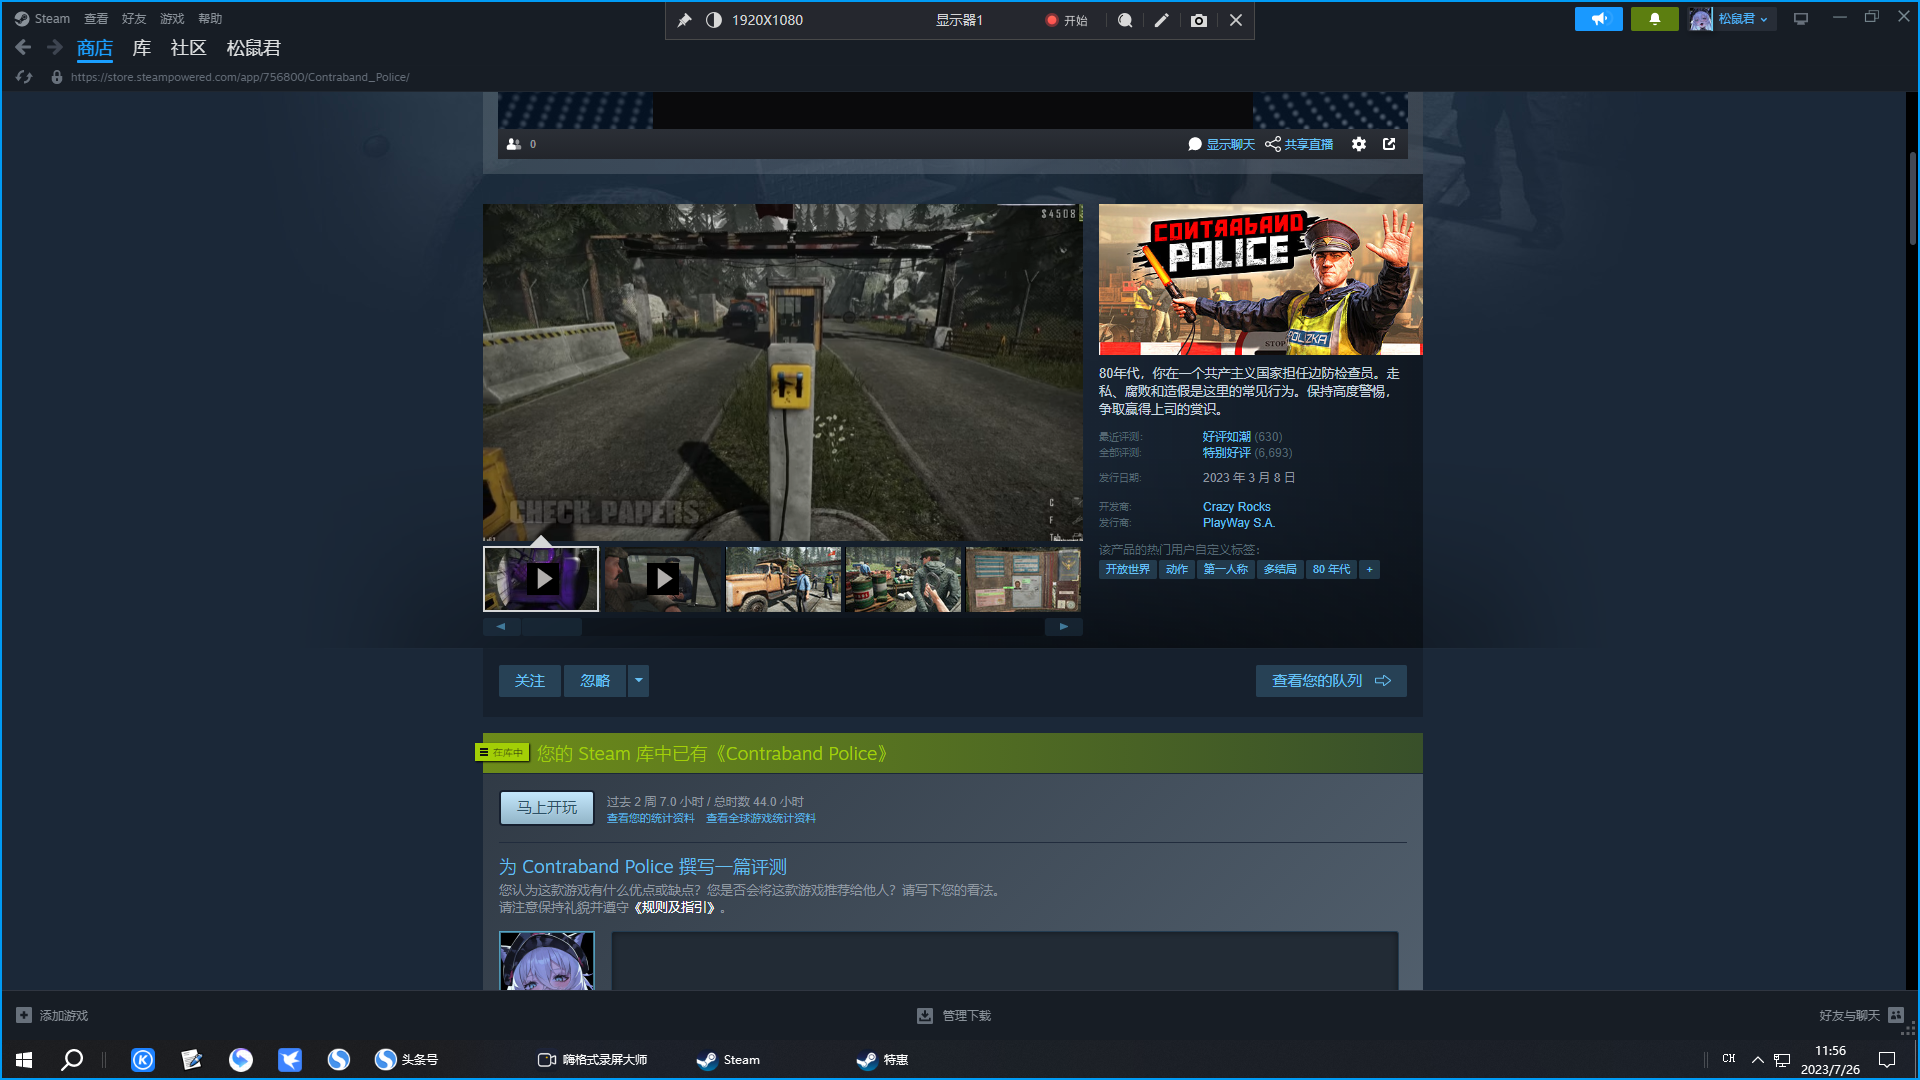The height and width of the screenshot is (1080, 1920).
Task: Open the recorder pencil annotation tool
Action: click(1161, 20)
